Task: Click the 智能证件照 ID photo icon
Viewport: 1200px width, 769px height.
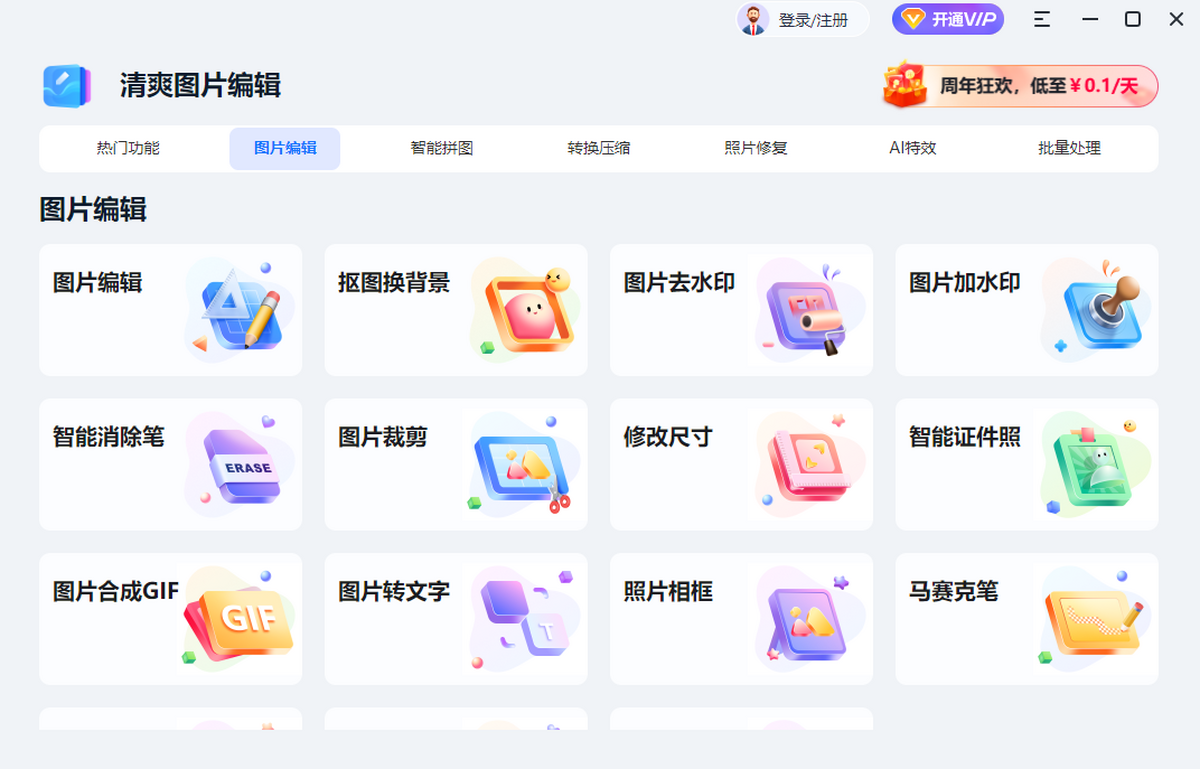Action: (1095, 464)
